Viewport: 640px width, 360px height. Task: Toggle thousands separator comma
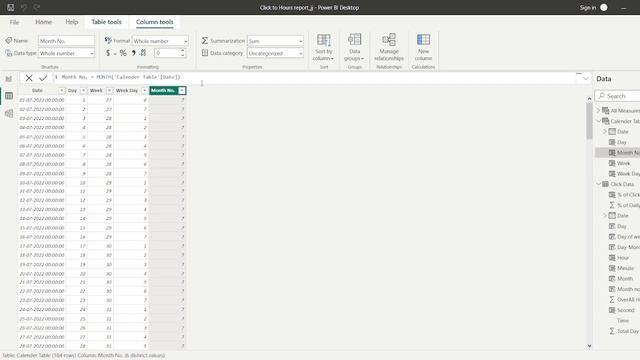(133, 53)
